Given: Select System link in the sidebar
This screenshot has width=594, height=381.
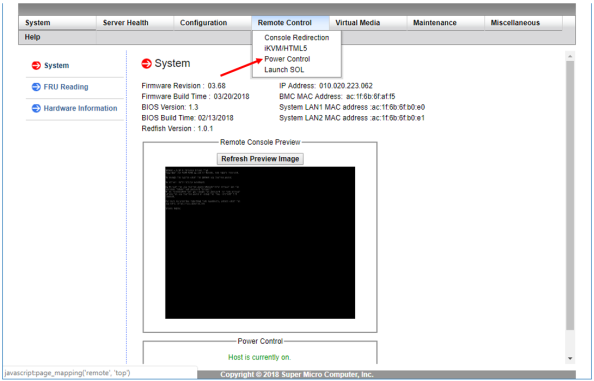Looking at the screenshot, I should pos(56,66).
